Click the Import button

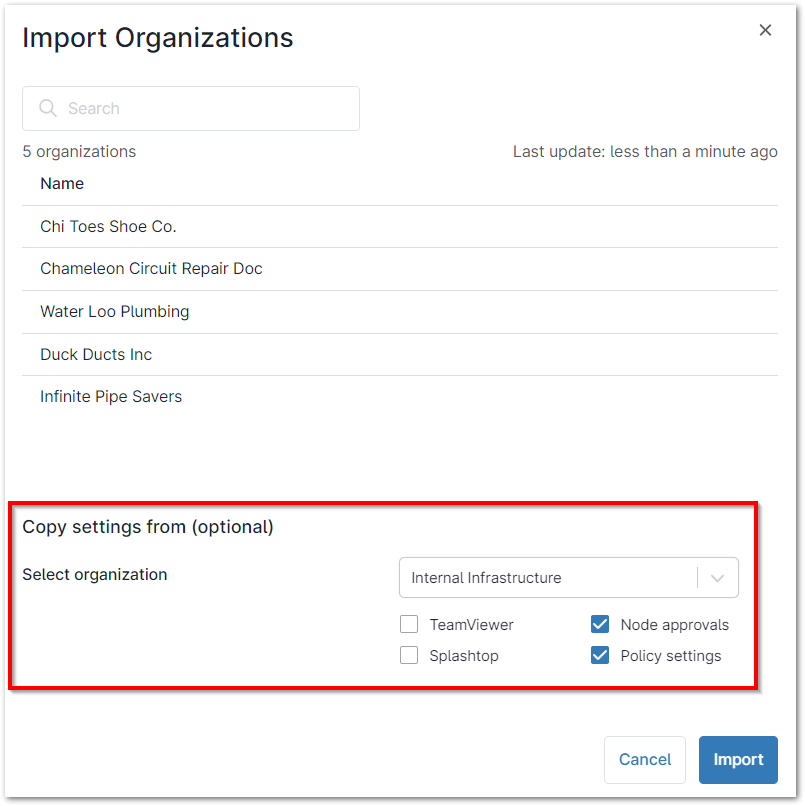[738, 759]
